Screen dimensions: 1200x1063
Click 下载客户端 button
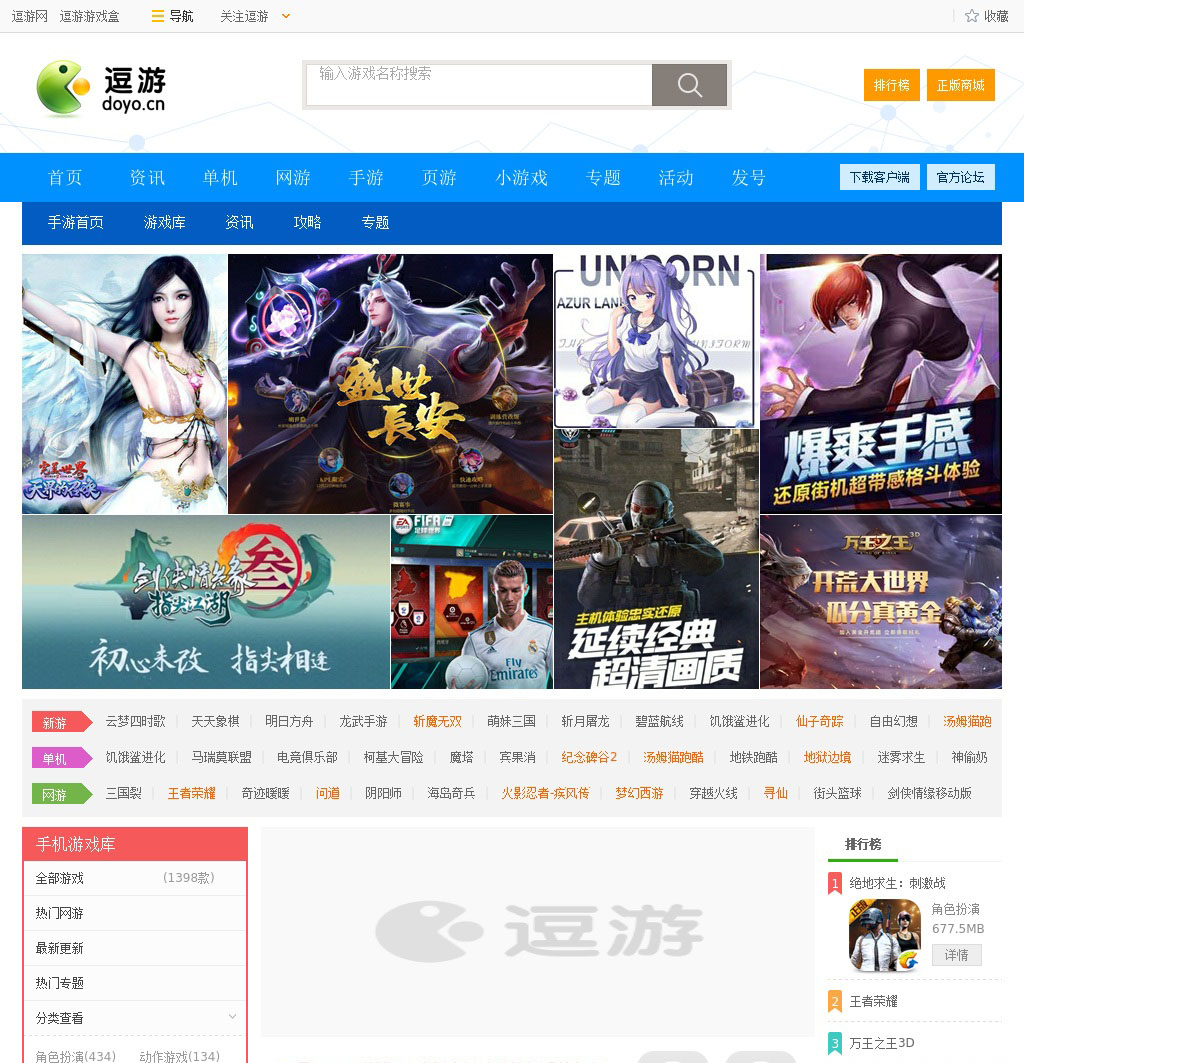click(879, 177)
